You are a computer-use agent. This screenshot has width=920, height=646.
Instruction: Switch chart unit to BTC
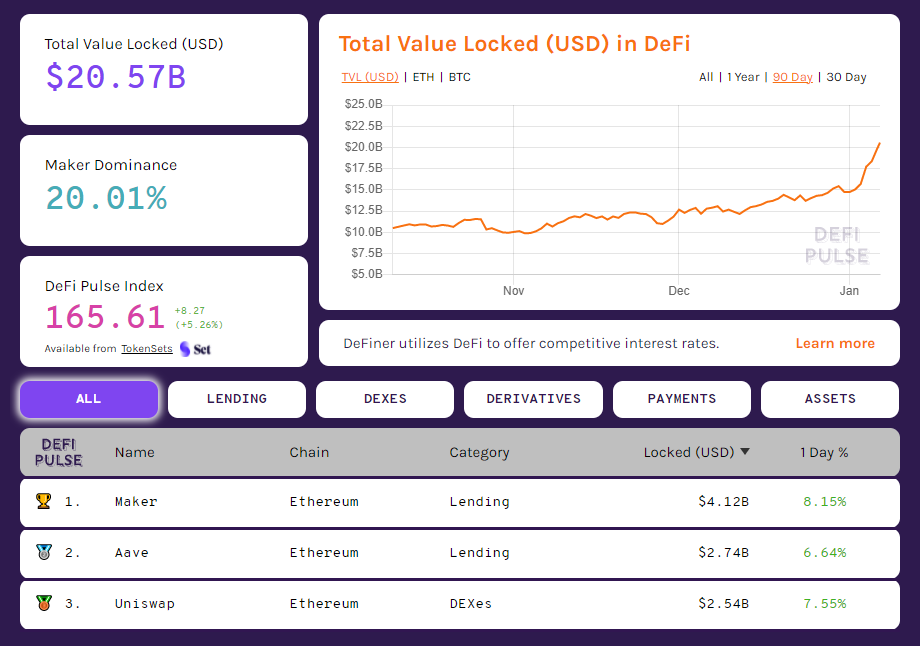click(459, 77)
